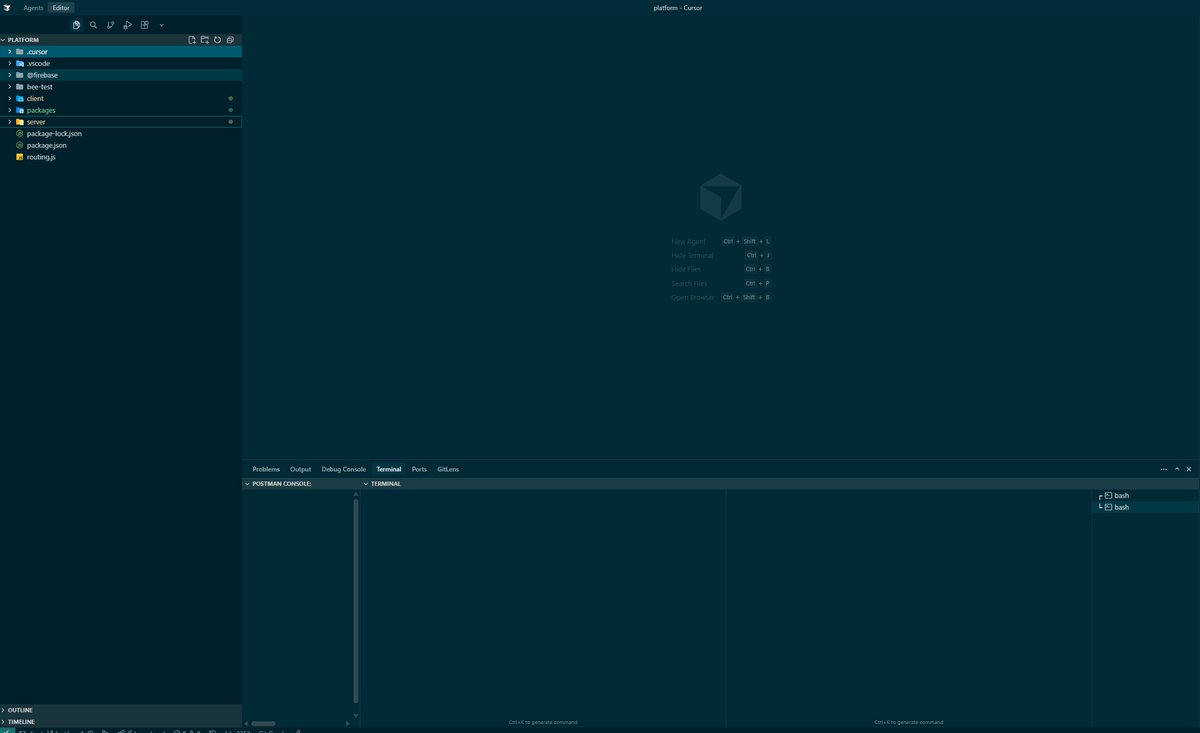The width and height of the screenshot is (1200, 733).
Task: Collapse all folders in Explorer
Action: pos(230,40)
